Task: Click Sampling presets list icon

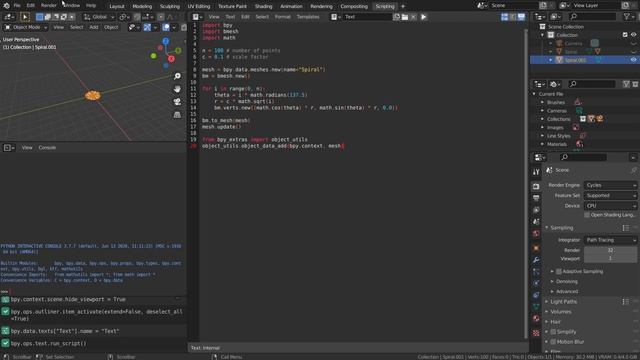Action: pos(626,228)
